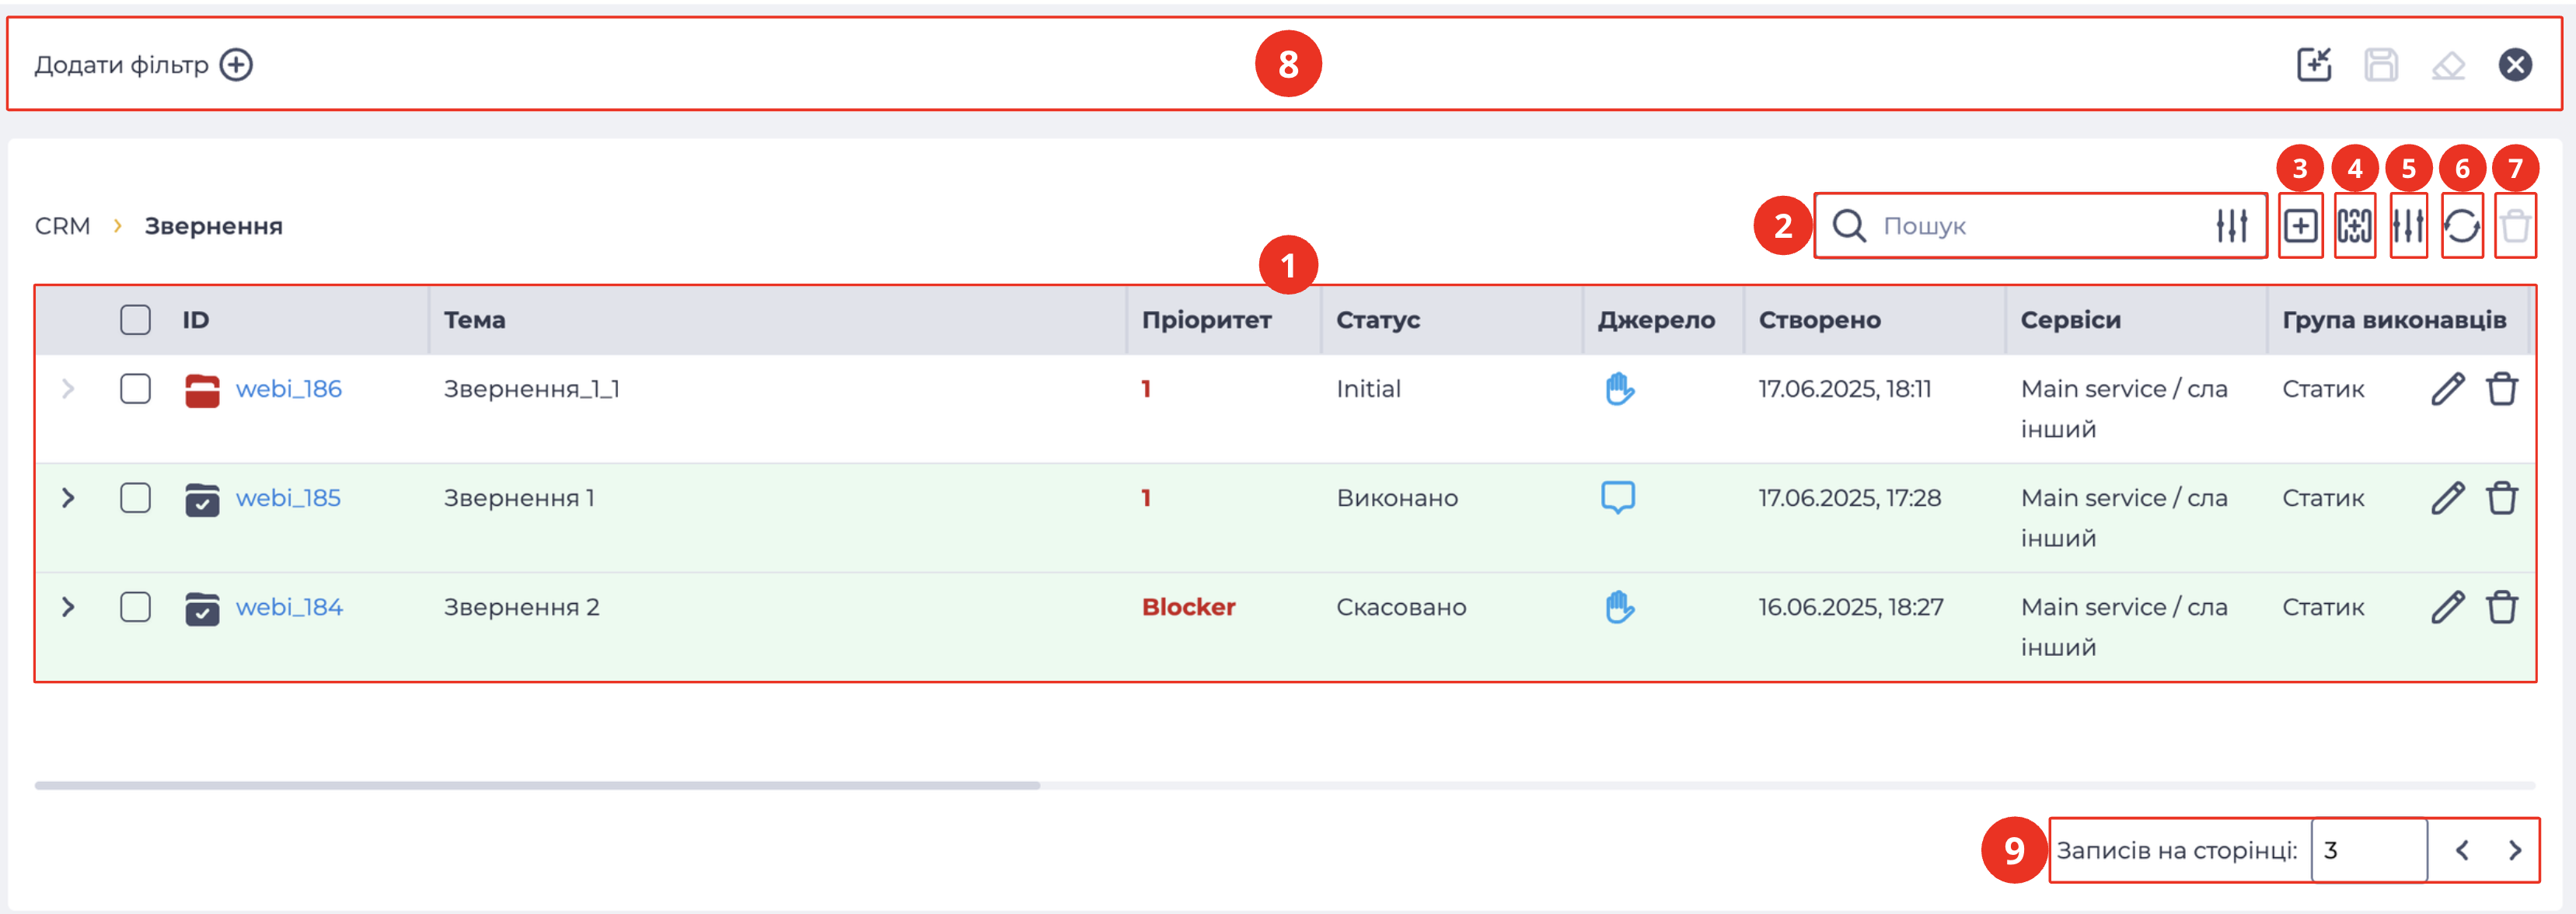Screen dimensions: 2576x914
Task: Go to previous page arrow
Action: [x=2461, y=851]
